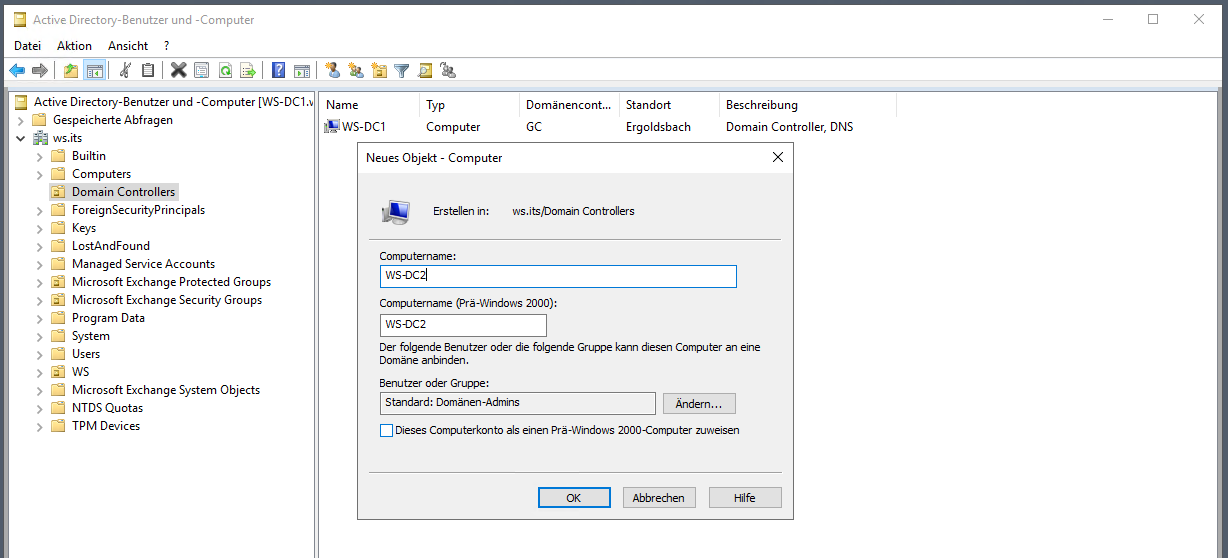Click the Forward arrow toolbar icon

40,70
